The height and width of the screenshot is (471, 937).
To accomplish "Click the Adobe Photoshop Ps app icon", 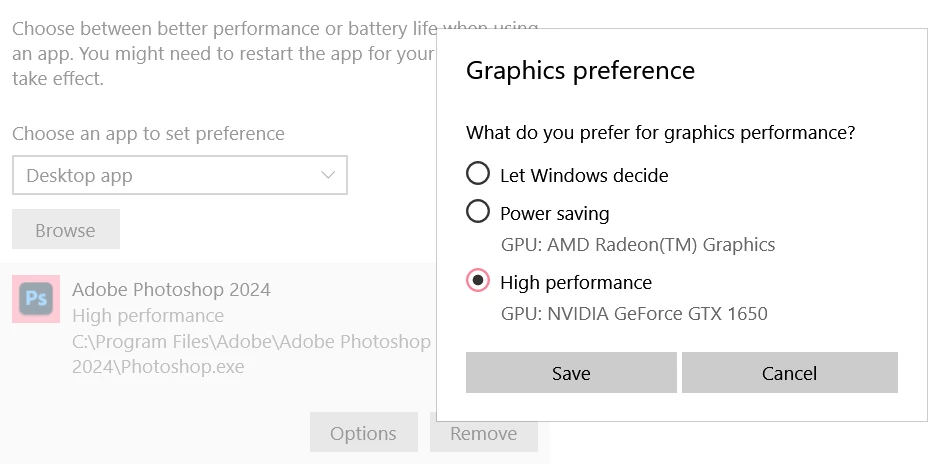I will (x=36, y=299).
